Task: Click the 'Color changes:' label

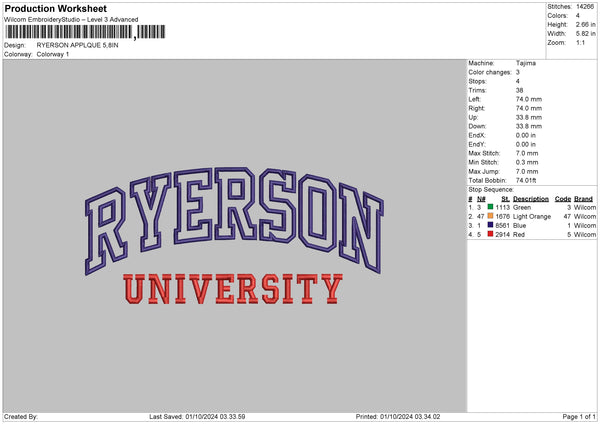Action: [x=490, y=72]
